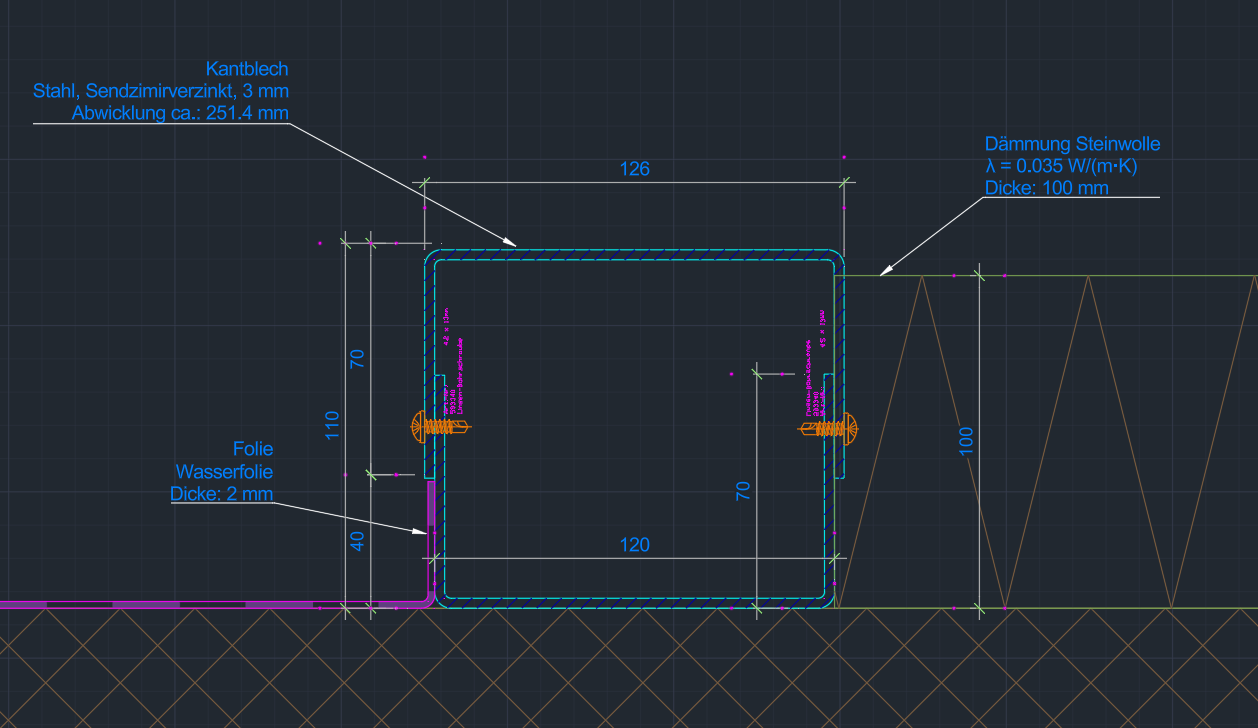Select the orange screw on the right side
Viewport: 1258px width, 728px height.
click(x=829, y=428)
